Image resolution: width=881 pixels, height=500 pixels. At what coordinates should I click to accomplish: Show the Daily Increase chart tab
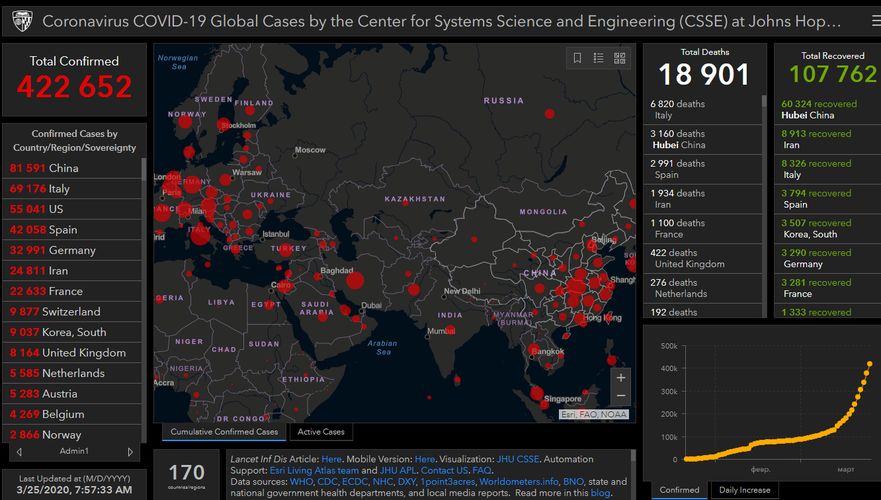click(746, 490)
